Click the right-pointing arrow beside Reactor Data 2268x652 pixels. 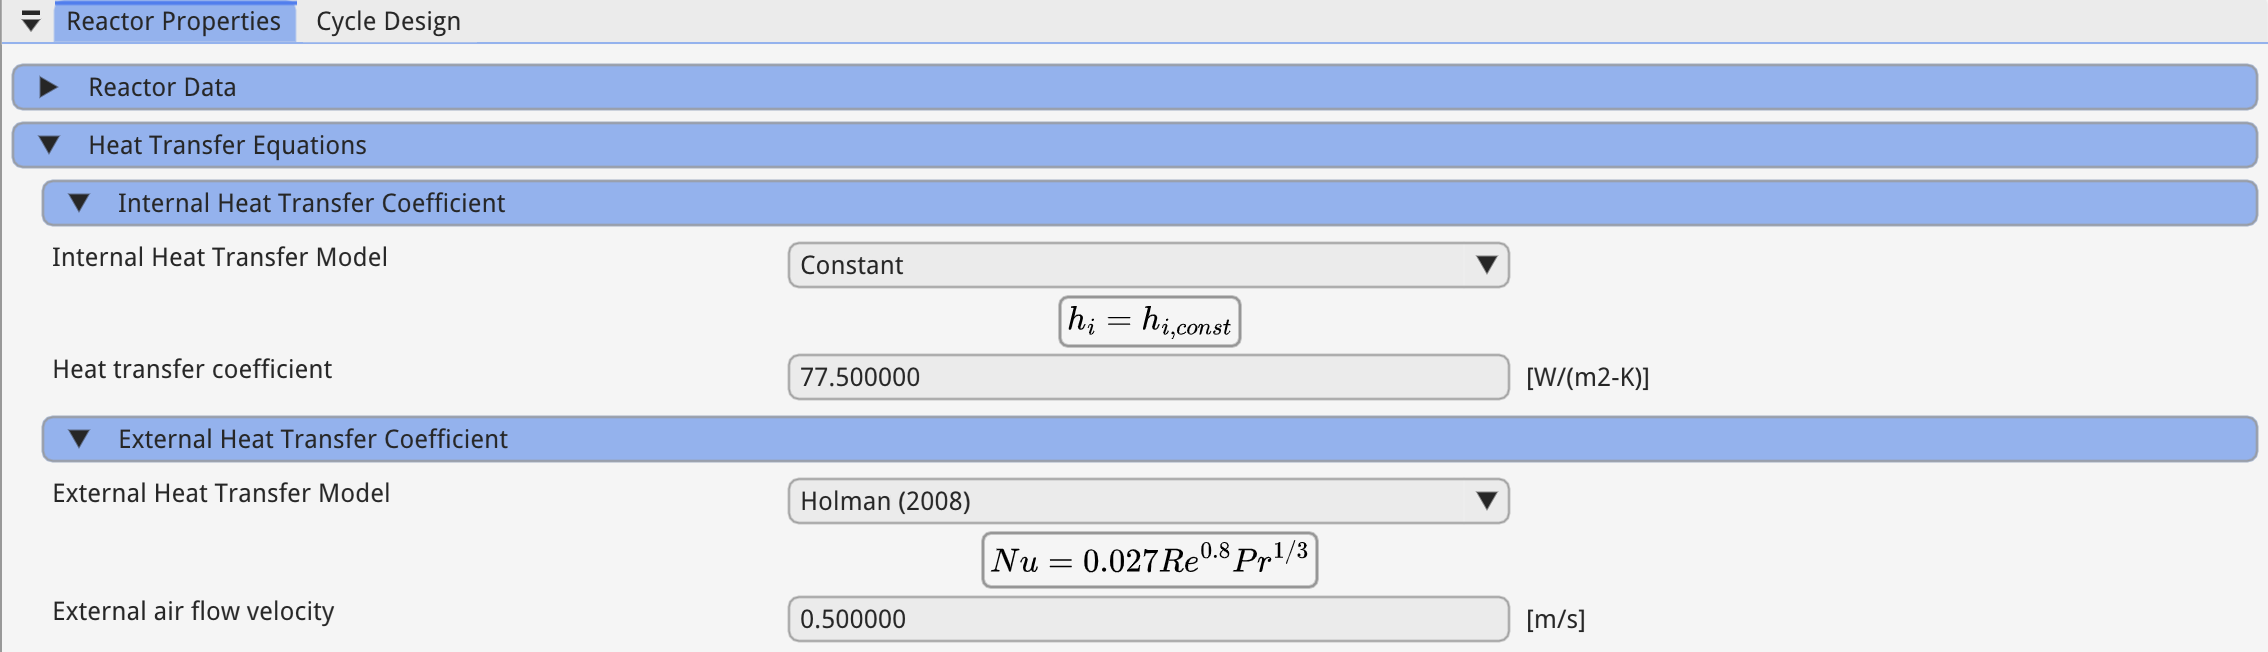[48, 87]
